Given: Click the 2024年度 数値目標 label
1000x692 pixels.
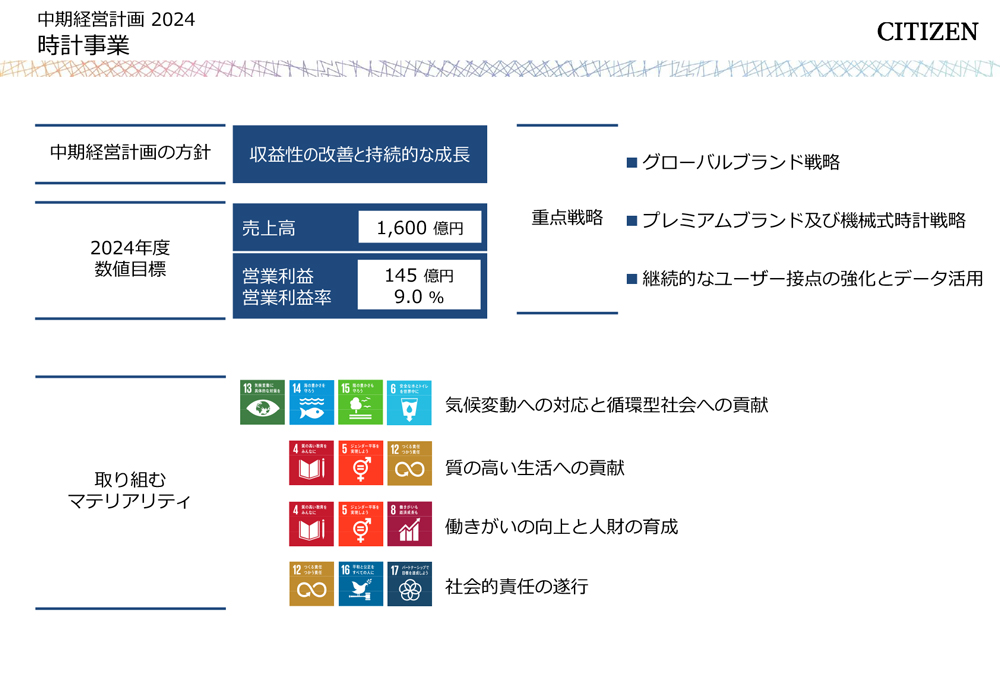Looking at the screenshot, I should coord(130,258).
